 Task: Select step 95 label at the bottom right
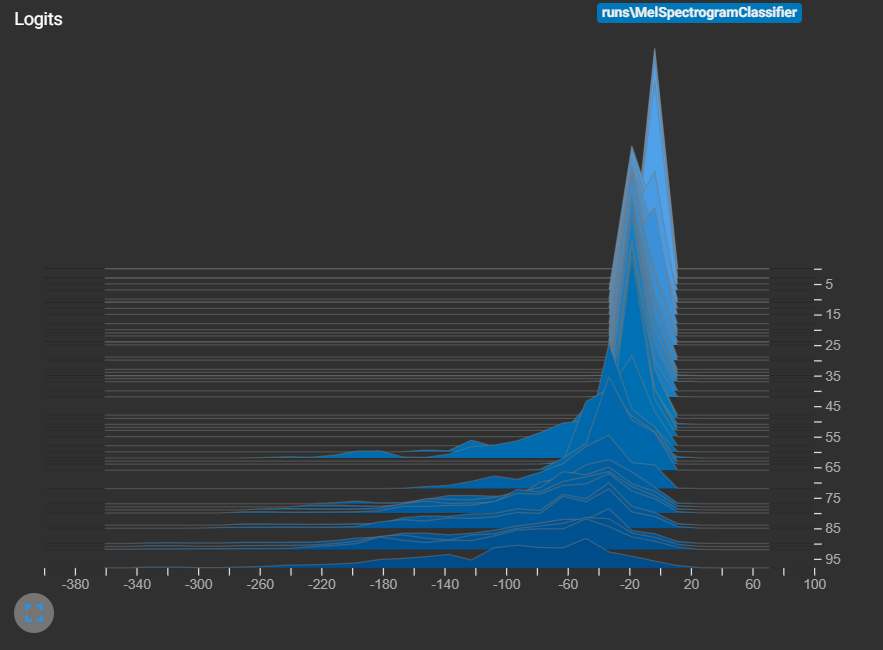pos(831,559)
